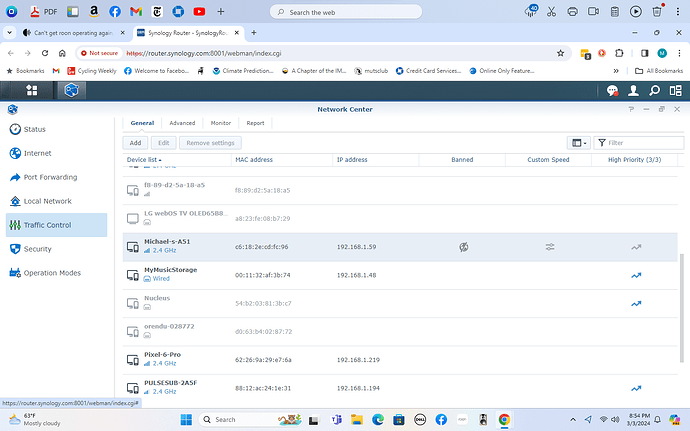Click Remove settings button
The width and height of the screenshot is (690, 431).
[x=210, y=143]
